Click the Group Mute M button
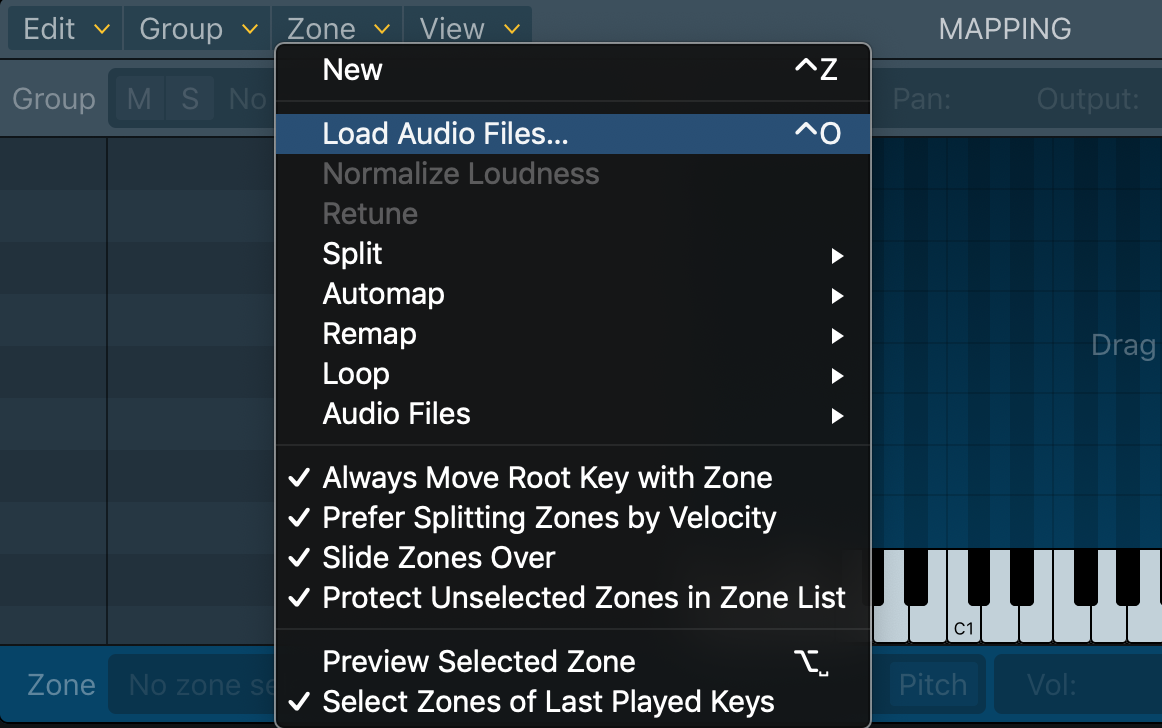The height and width of the screenshot is (728, 1162). coord(139,99)
